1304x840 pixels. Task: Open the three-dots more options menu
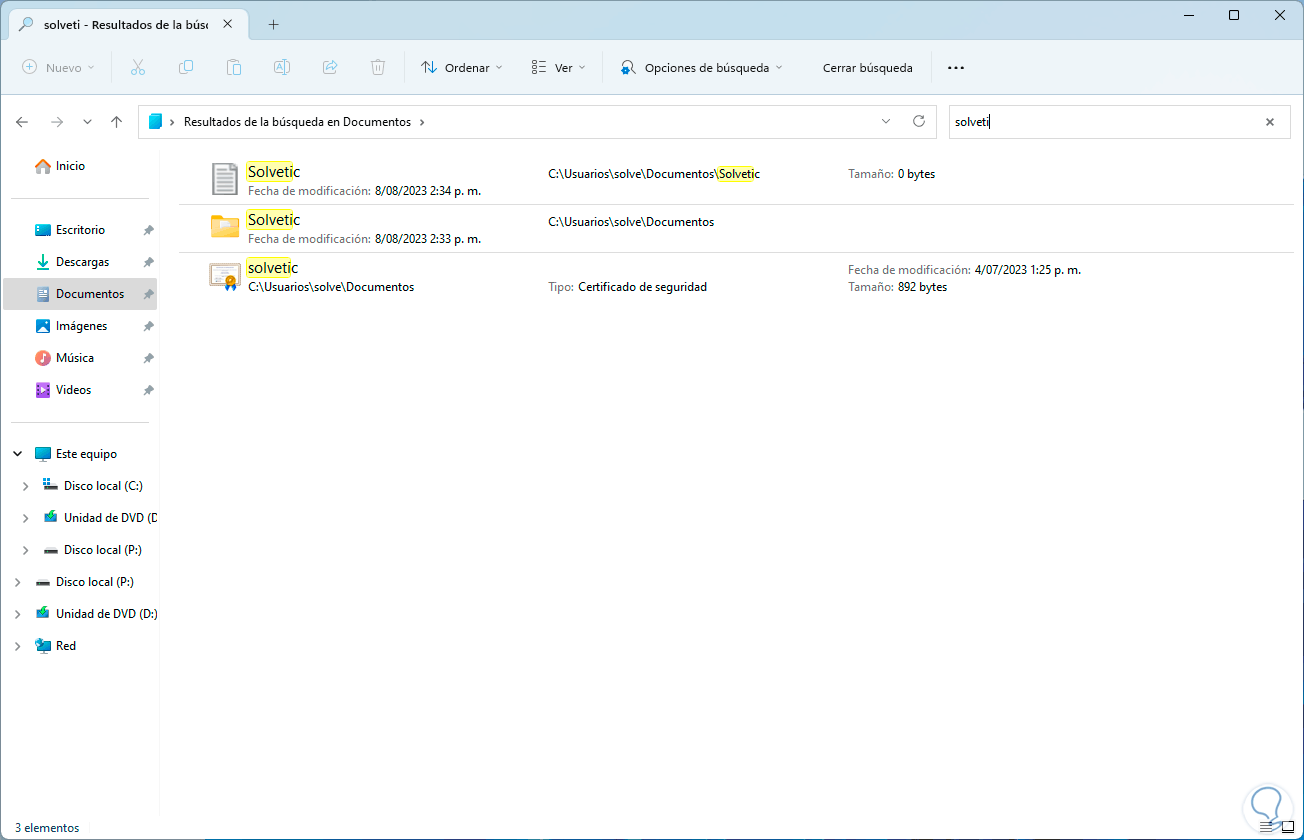[956, 68]
